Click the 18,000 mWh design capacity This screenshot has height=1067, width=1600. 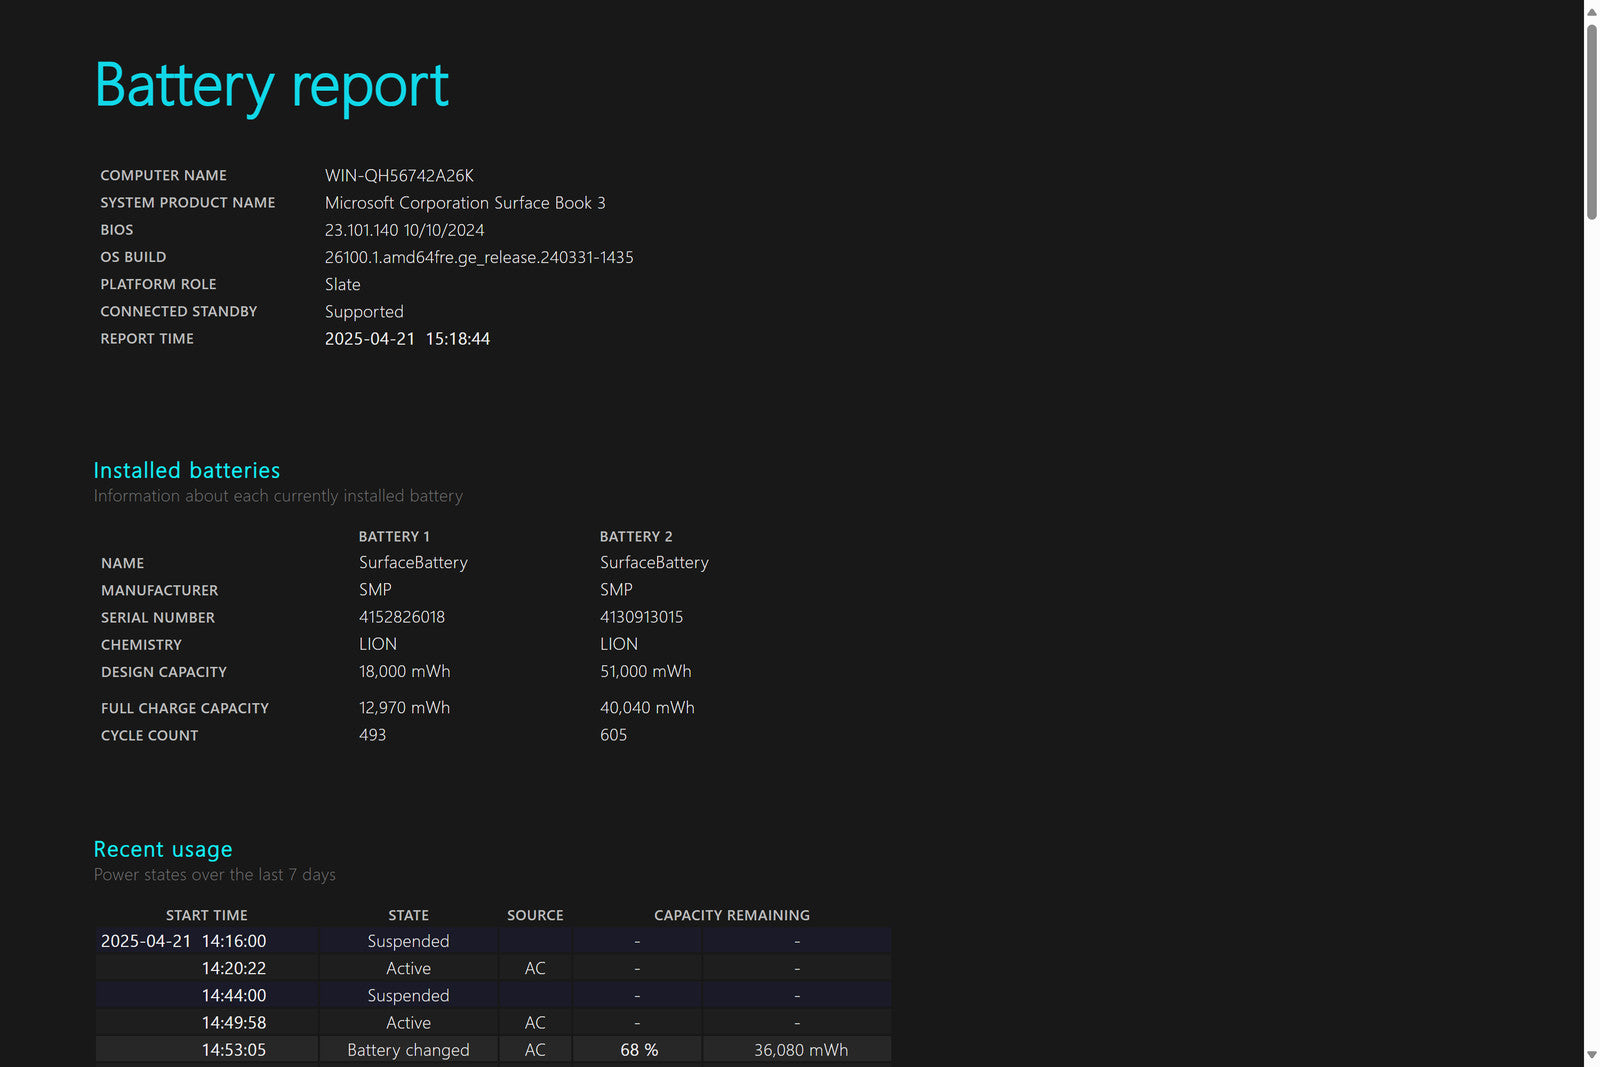[x=404, y=671]
